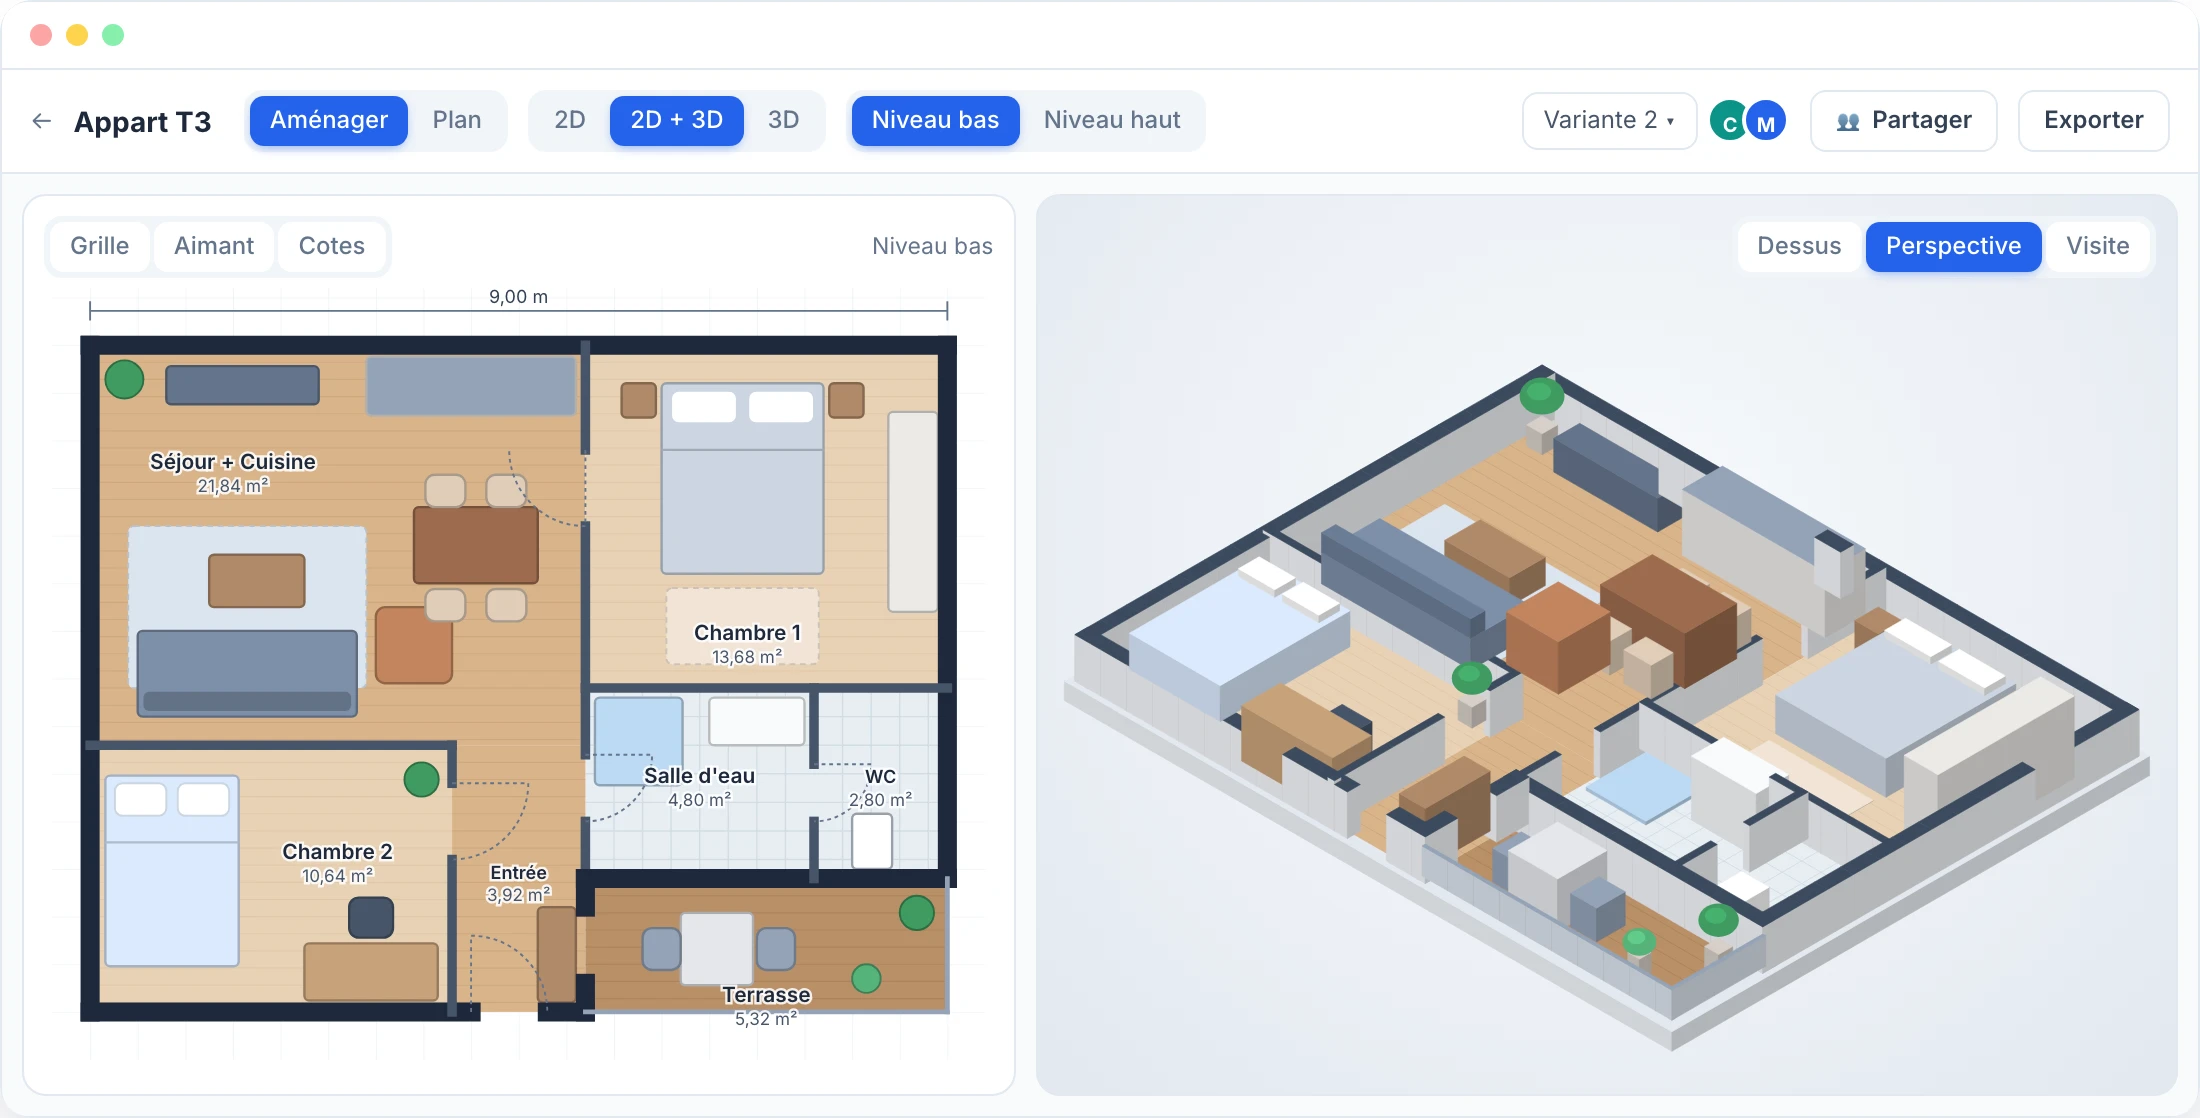2200x1118 pixels.
Task: Select the grey sofa in the living room
Action: tap(247, 673)
